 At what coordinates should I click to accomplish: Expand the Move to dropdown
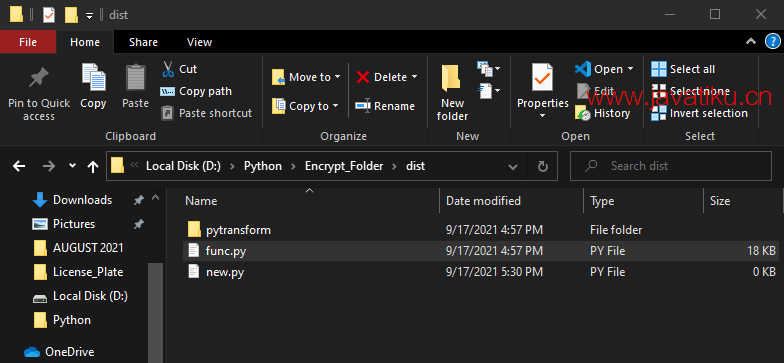point(338,77)
